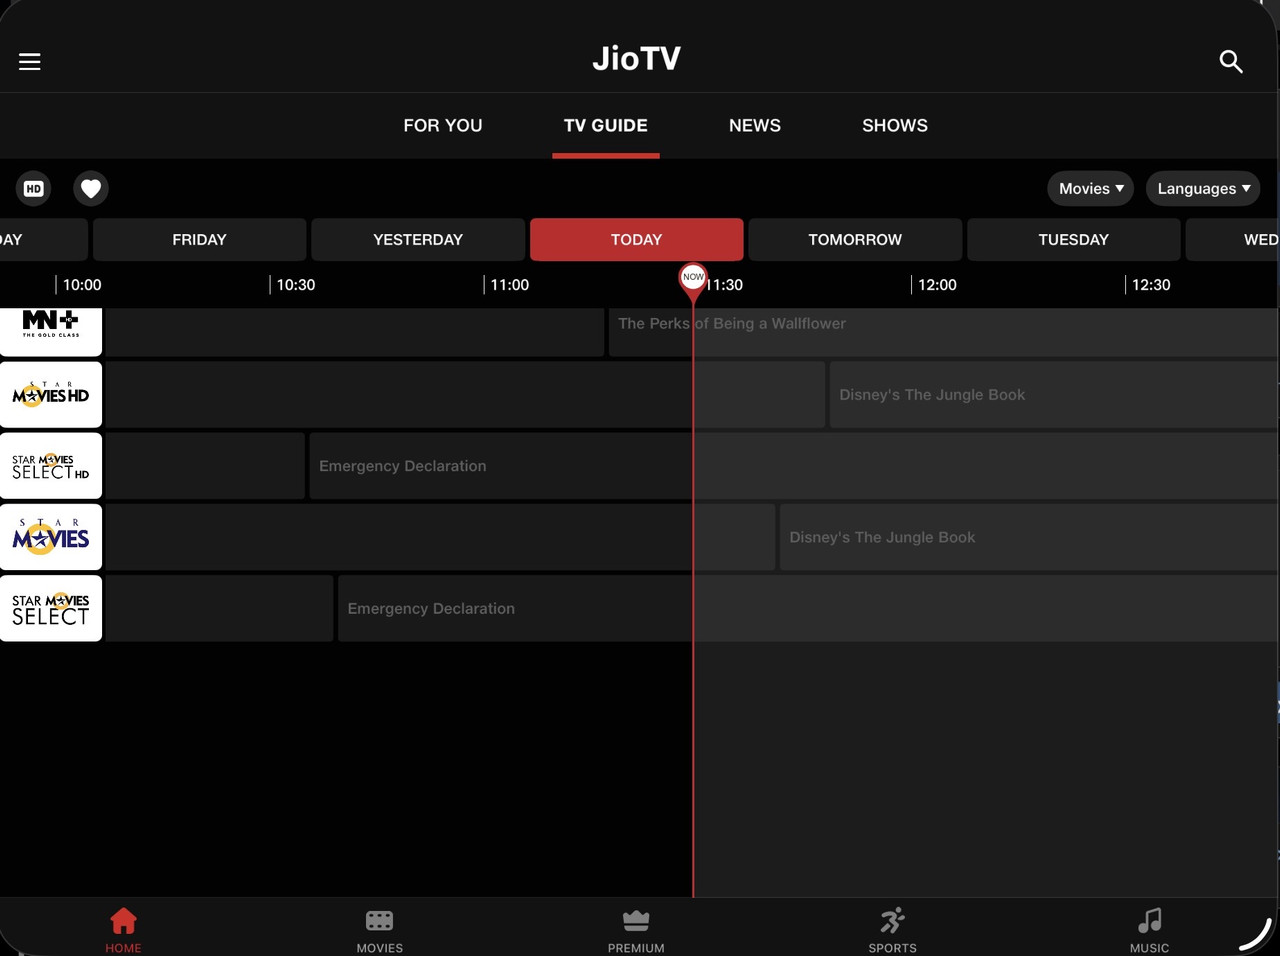Expand the Movies category dropdown
Viewport: 1280px width, 956px height.
(x=1090, y=188)
